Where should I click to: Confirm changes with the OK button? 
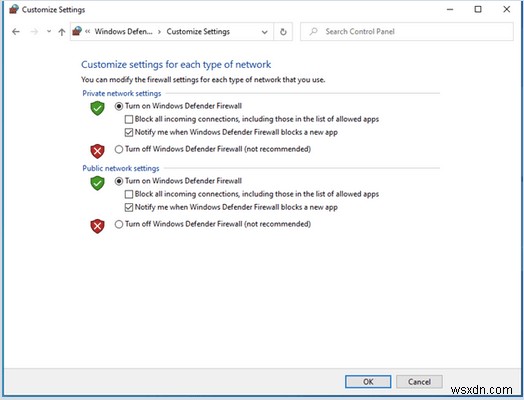click(368, 382)
